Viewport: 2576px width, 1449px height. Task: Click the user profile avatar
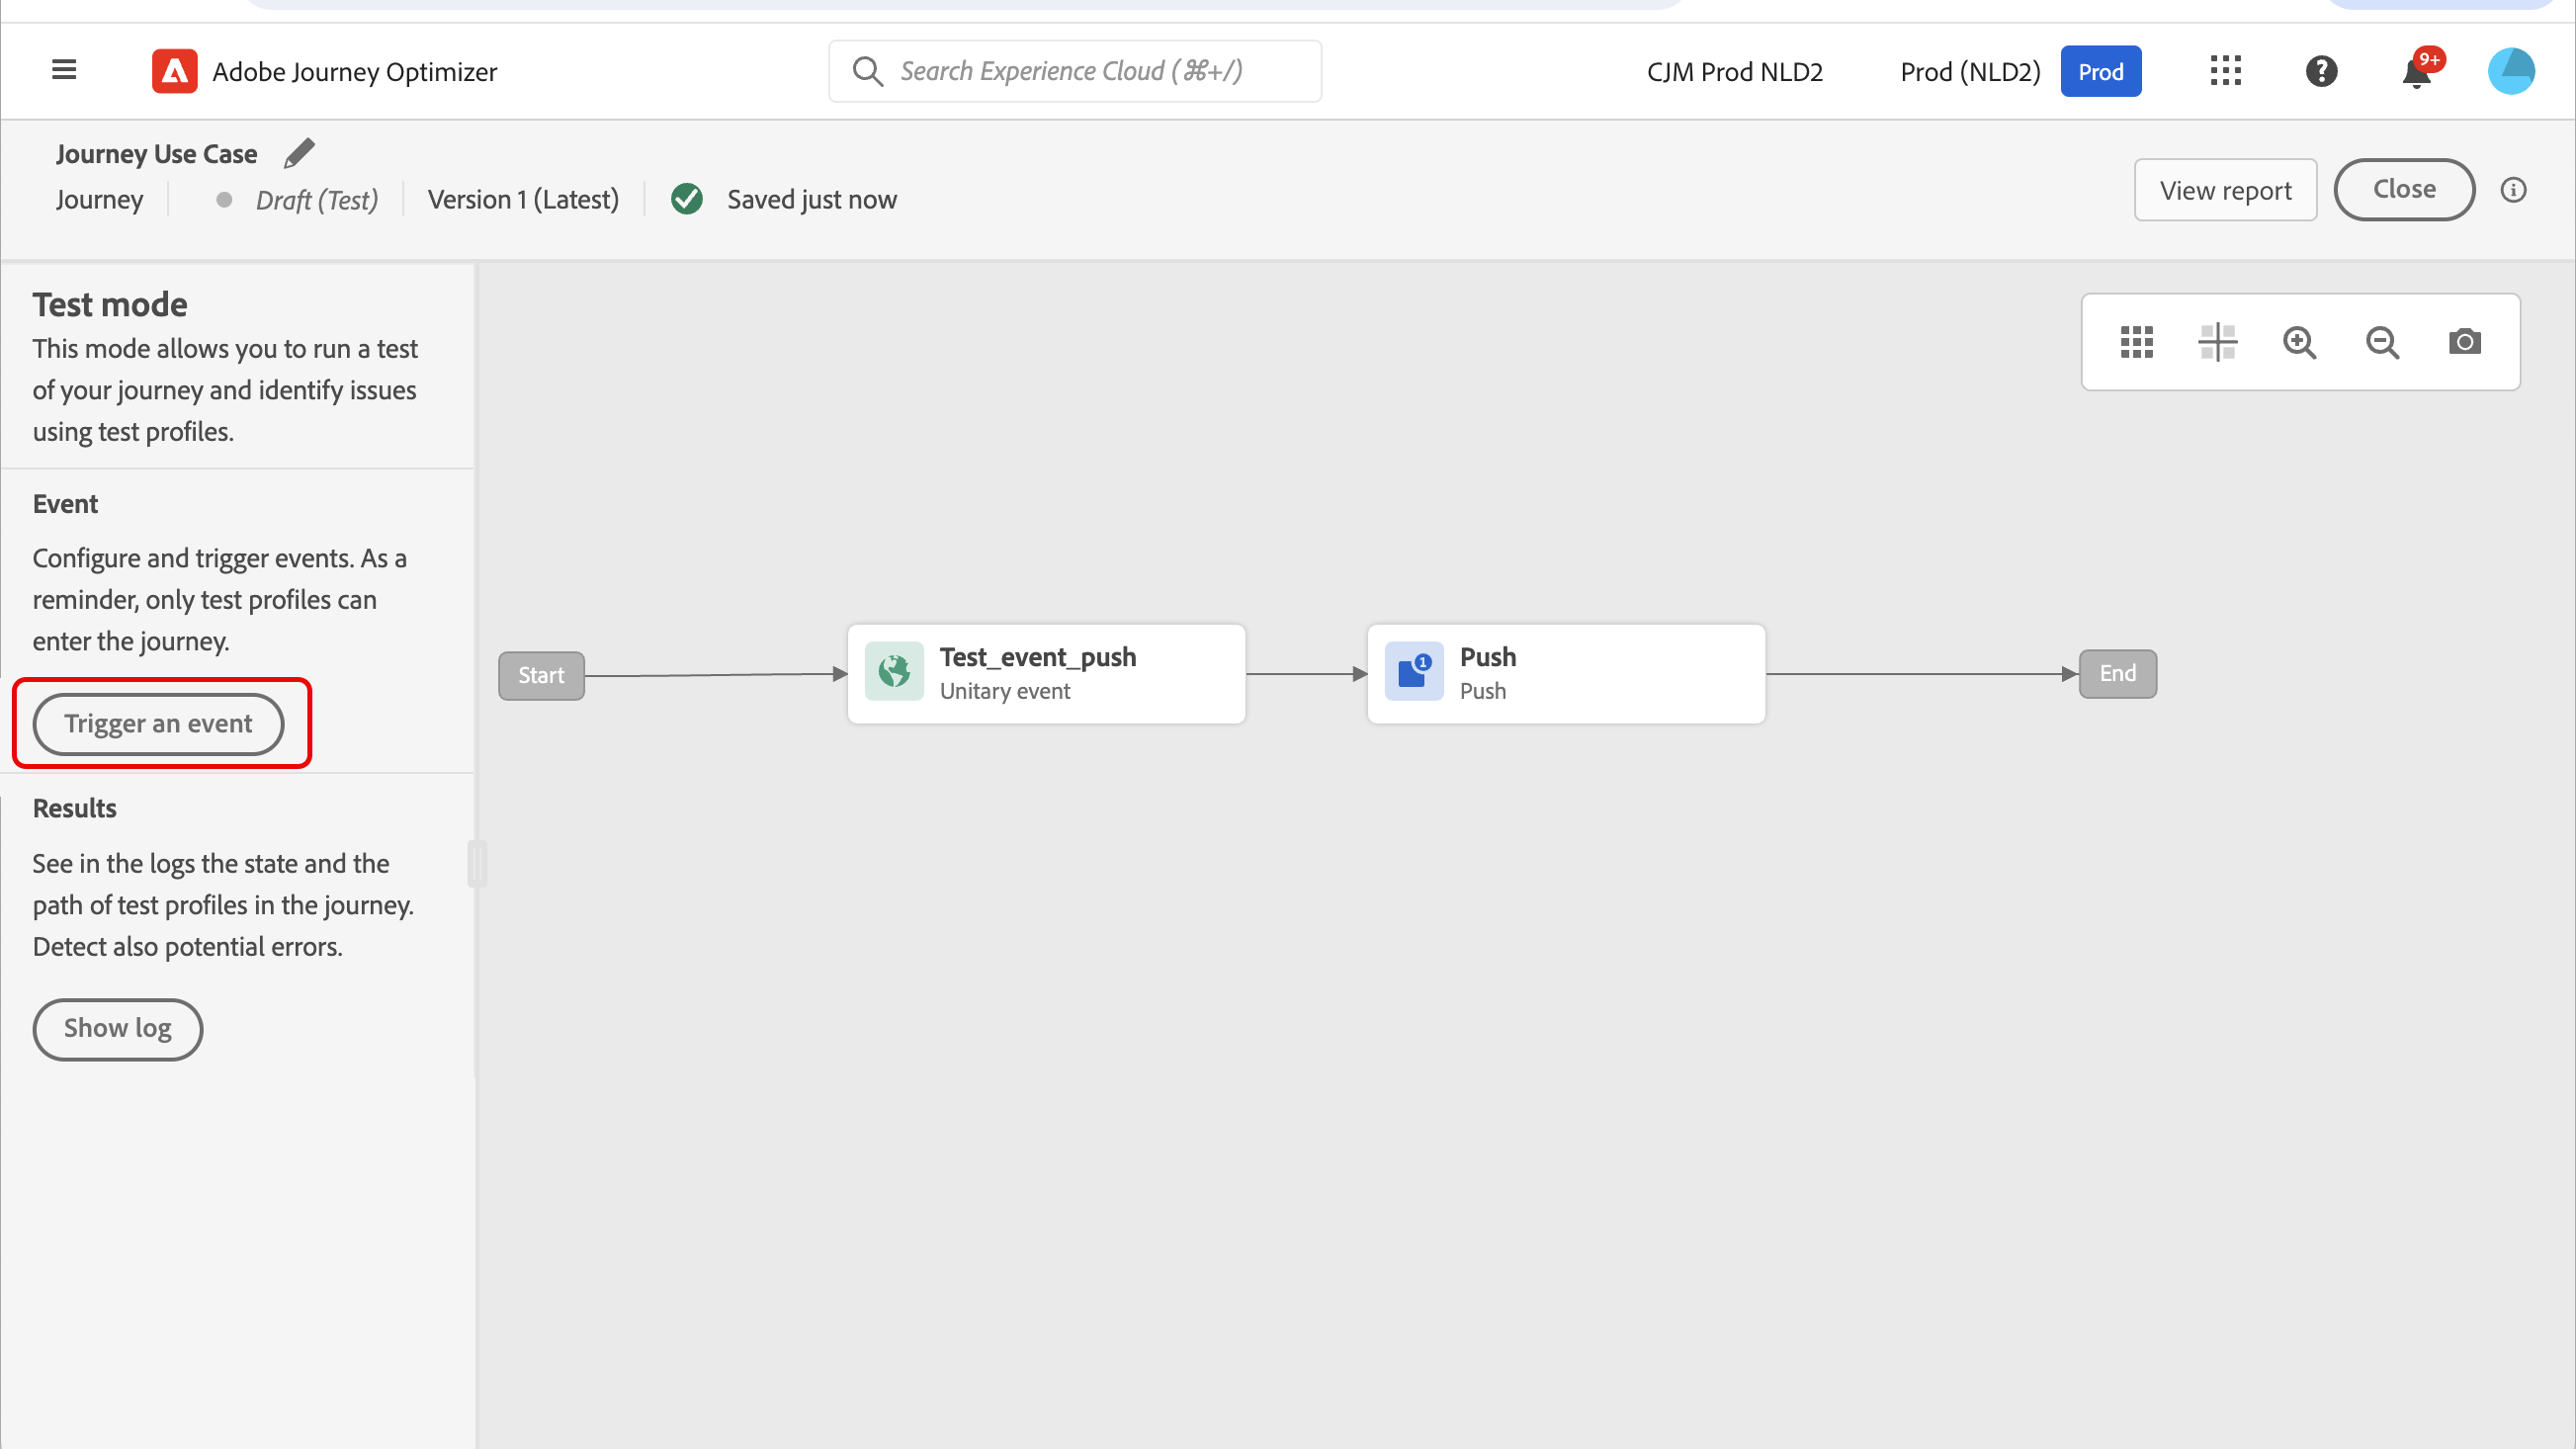[x=2510, y=71]
